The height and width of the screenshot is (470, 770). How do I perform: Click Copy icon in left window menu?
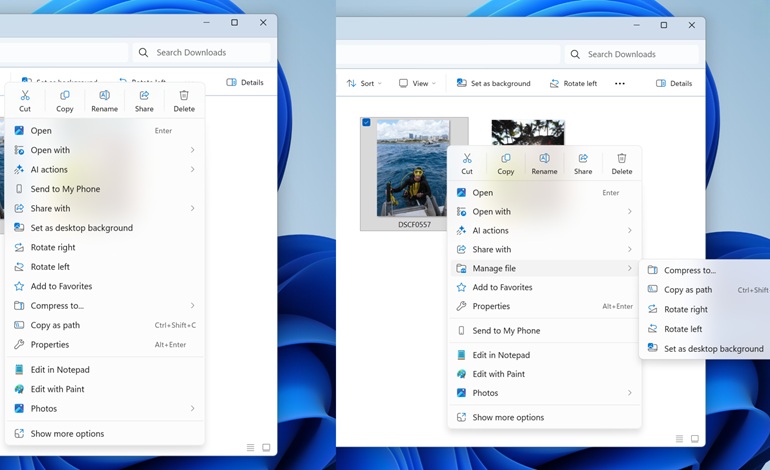[64, 95]
